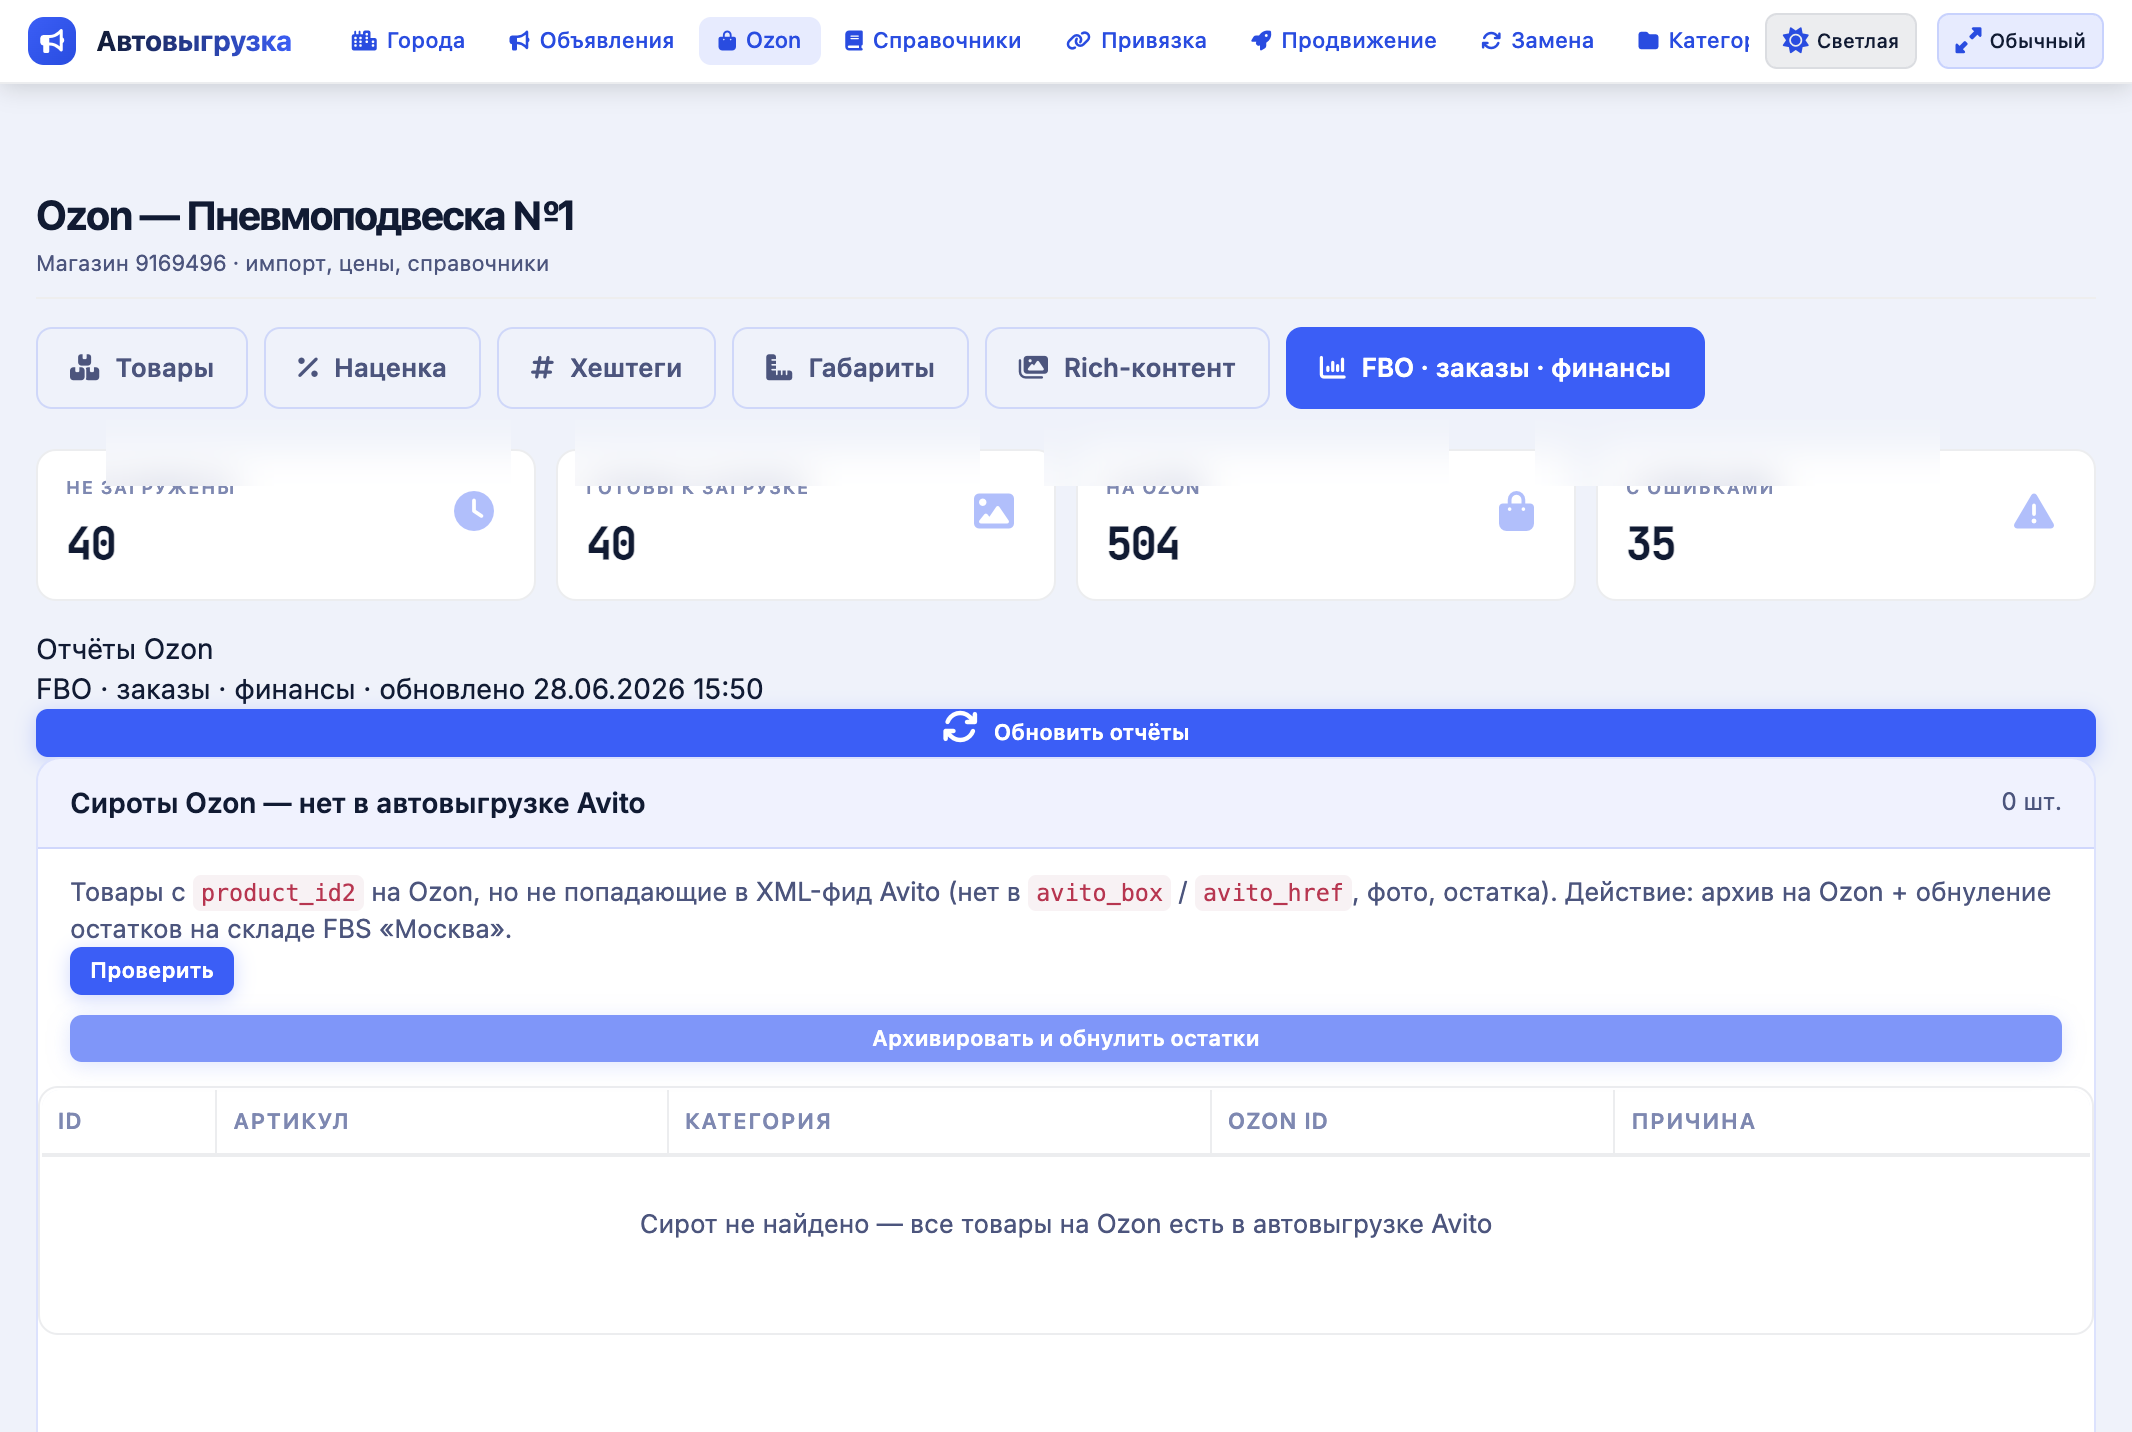Select the FBO · заказы · финансы tab

[1495, 368]
